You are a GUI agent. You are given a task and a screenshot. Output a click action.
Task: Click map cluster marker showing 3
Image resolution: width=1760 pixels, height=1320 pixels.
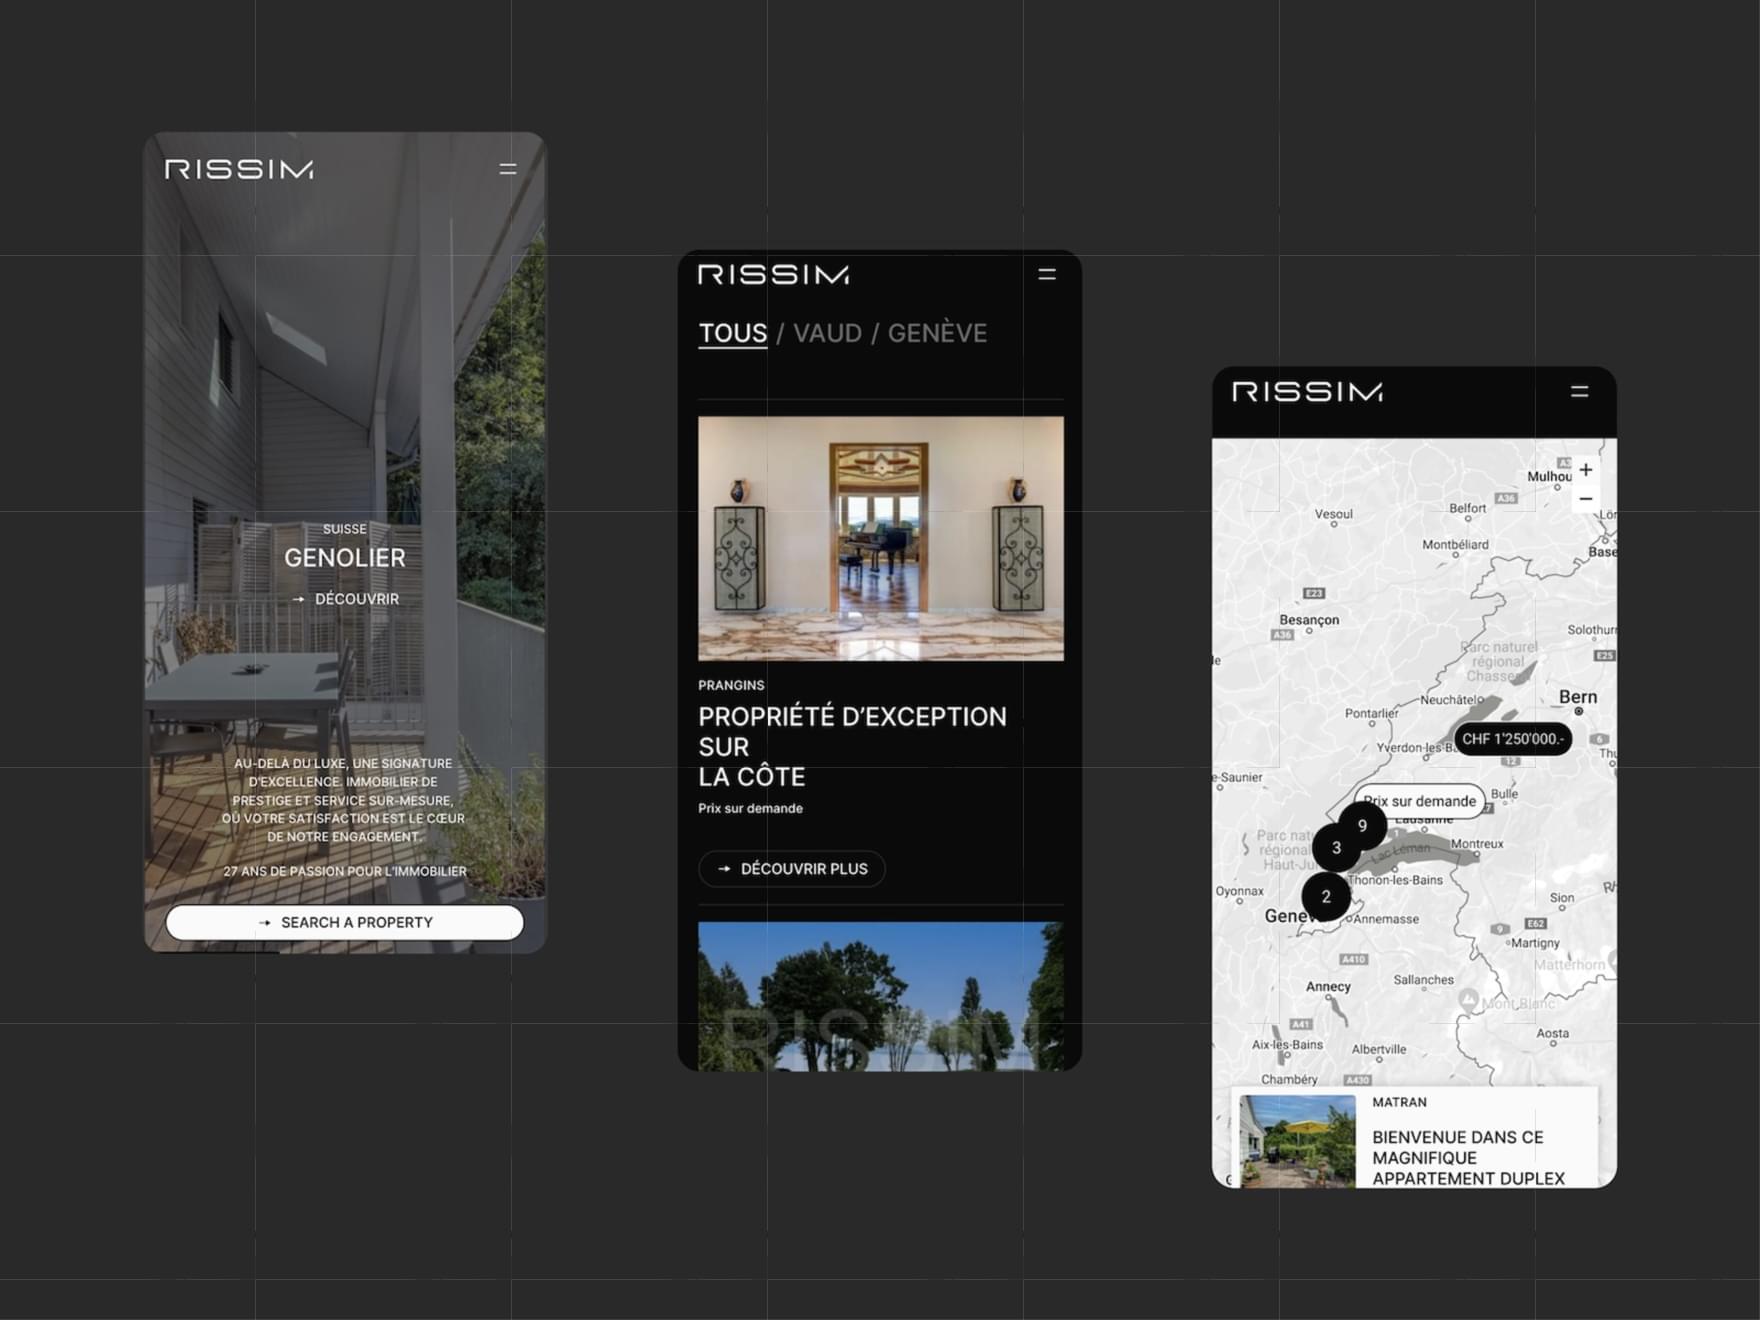pos(1336,848)
